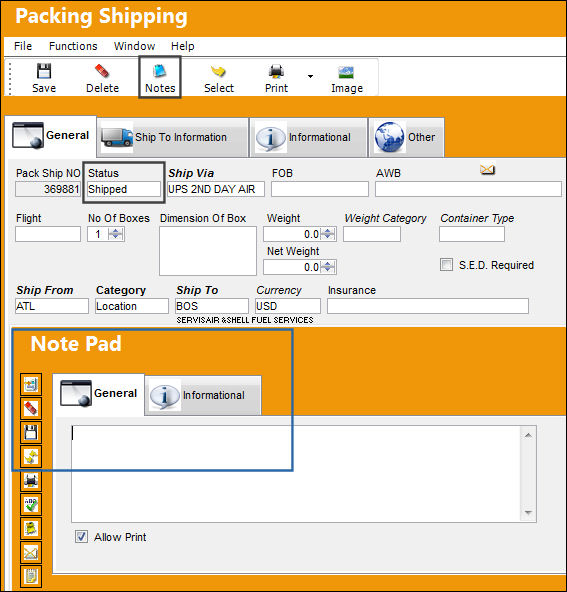Click the Ship From field showing ATL
The height and width of the screenshot is (592, 567).
pos(52,306)
